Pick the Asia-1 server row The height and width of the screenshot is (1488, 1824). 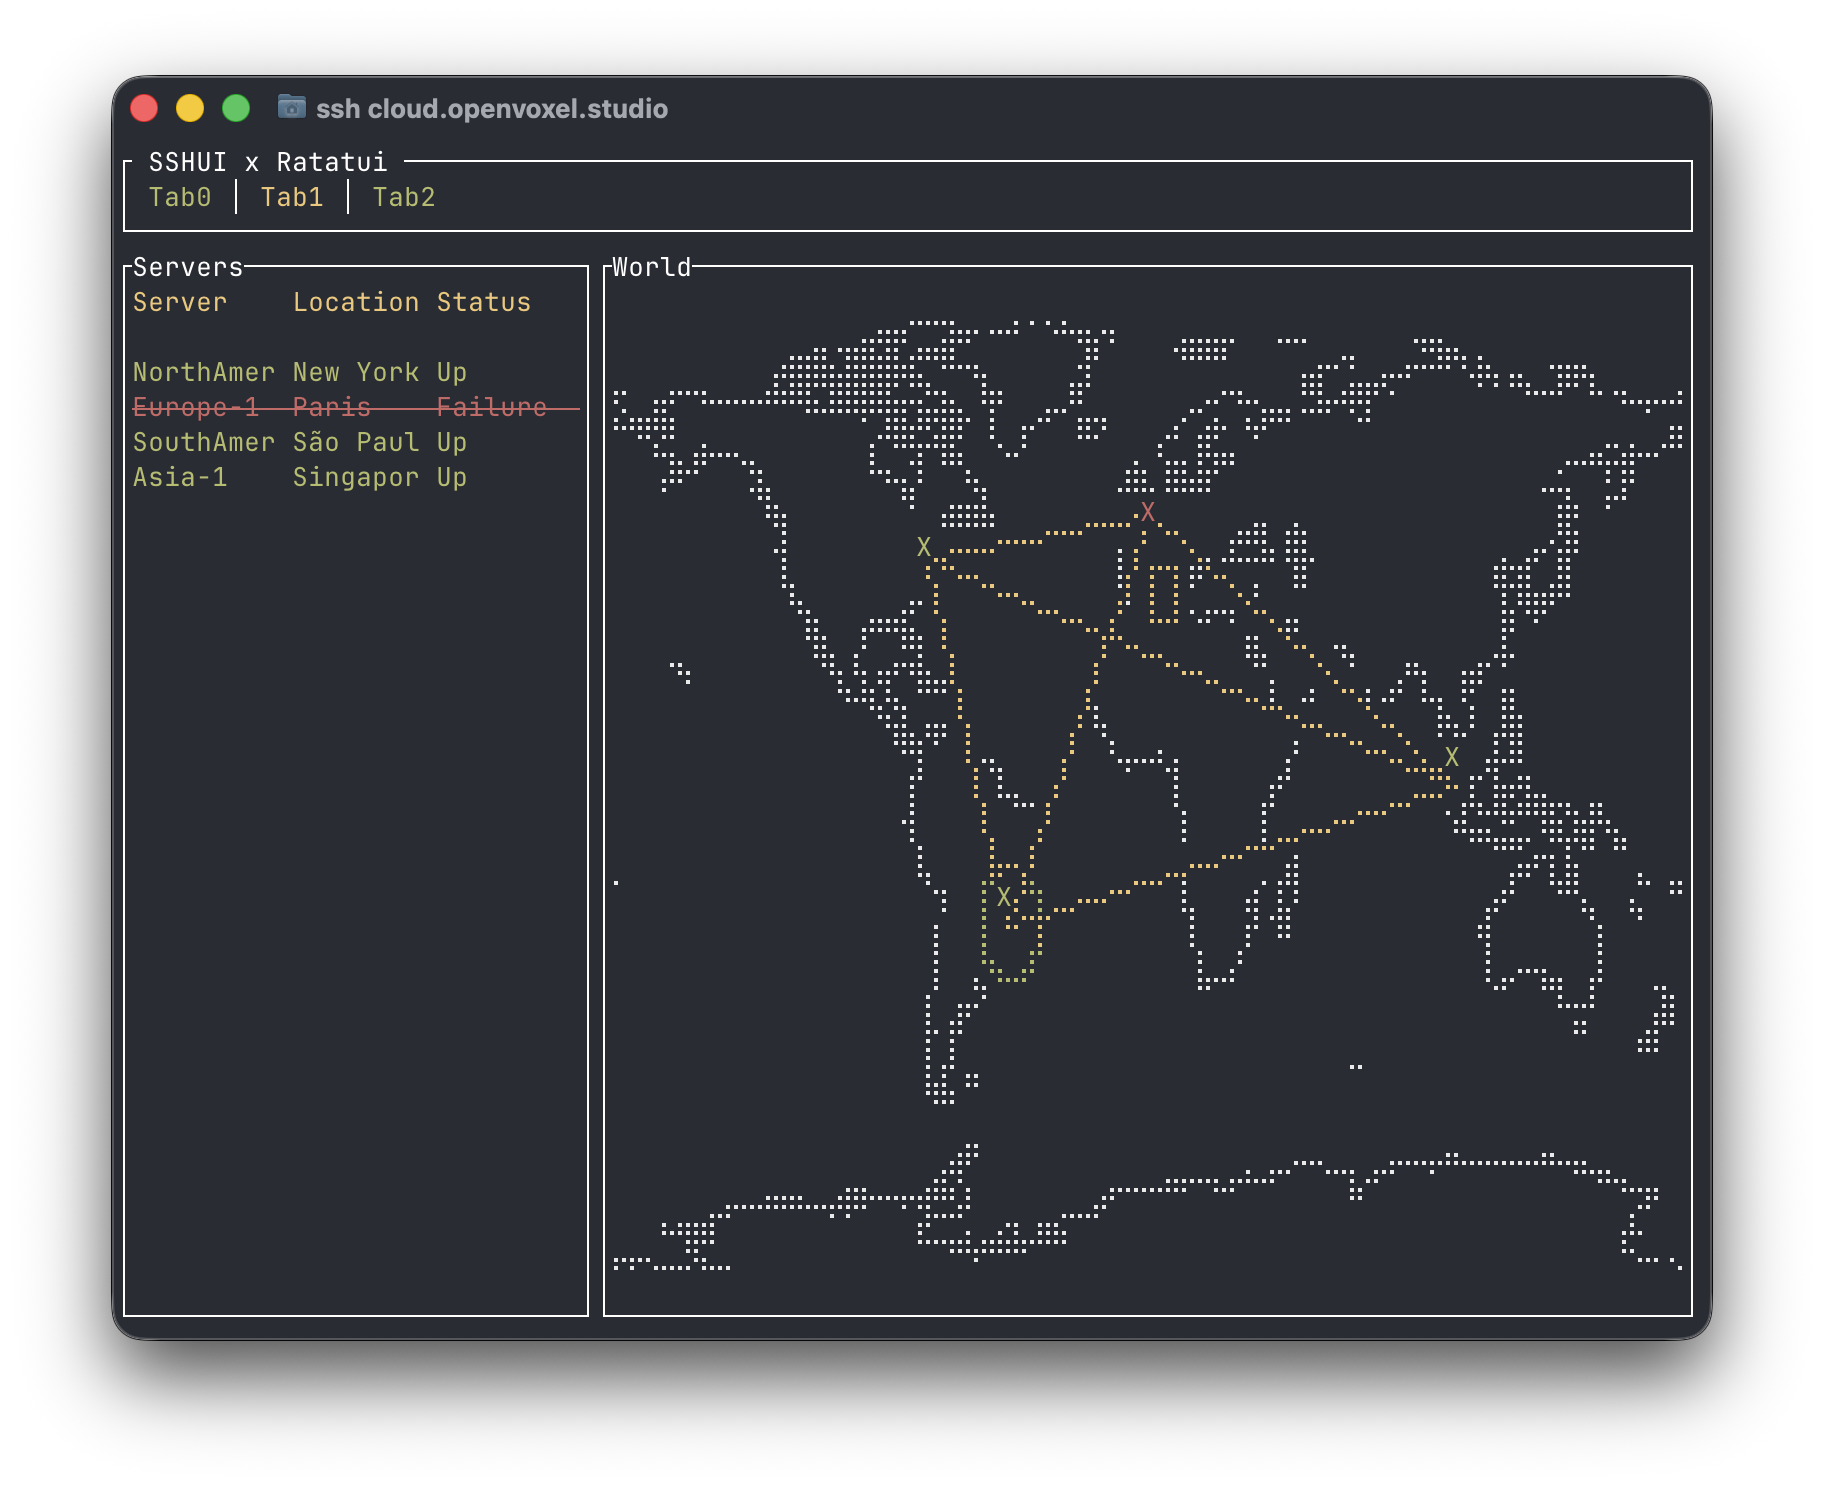pyautogui.click(x=300, y=477)
